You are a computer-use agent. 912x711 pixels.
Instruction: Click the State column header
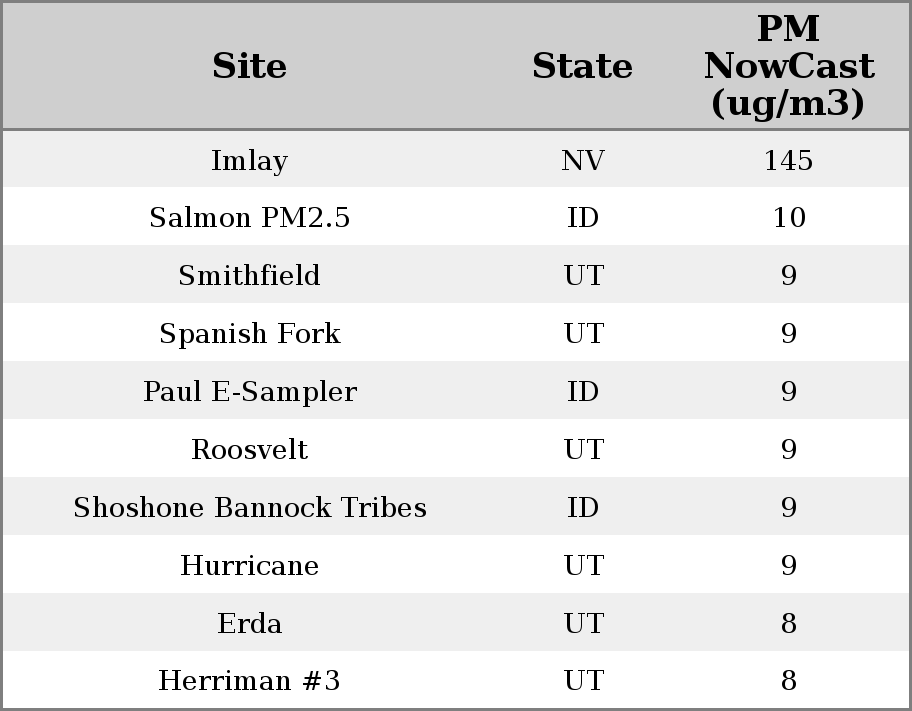coord(582,67)
